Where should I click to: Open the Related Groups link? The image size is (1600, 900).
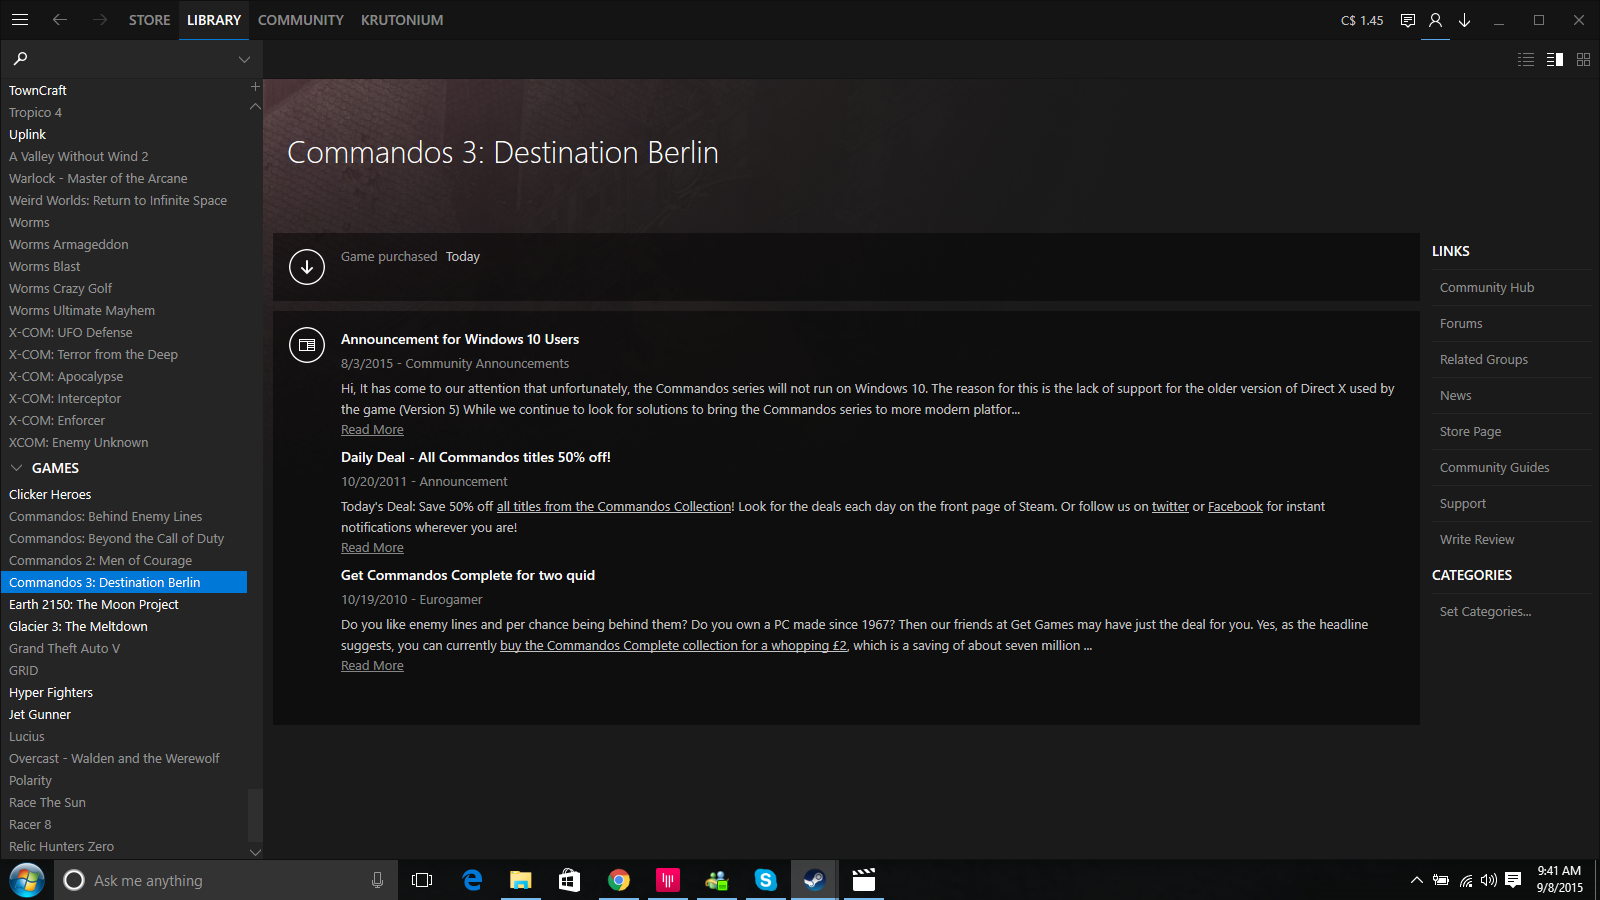1484,359
